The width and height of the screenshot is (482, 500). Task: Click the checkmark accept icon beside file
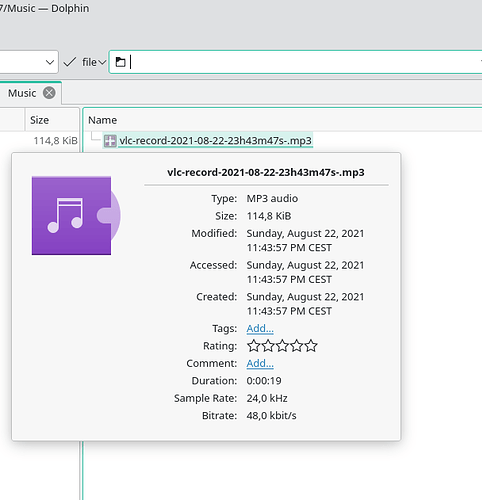click(x=70, y=62)
